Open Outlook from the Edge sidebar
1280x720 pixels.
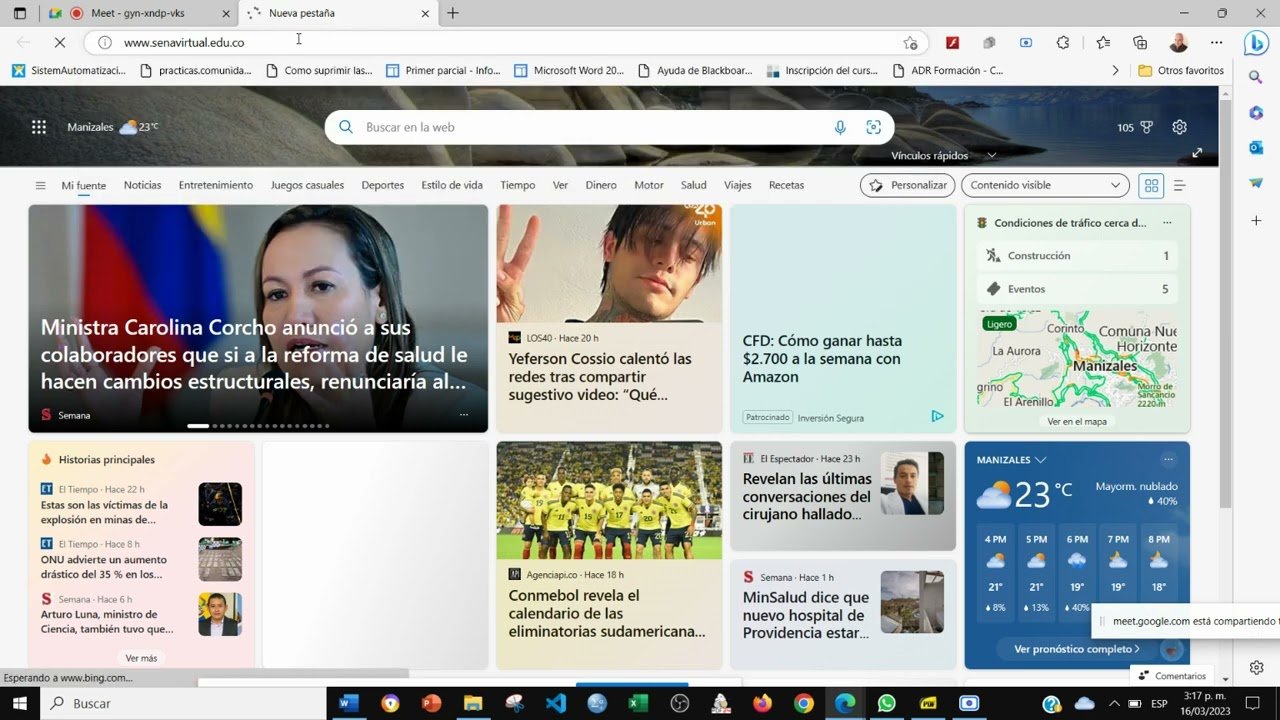click(1256, 148)
